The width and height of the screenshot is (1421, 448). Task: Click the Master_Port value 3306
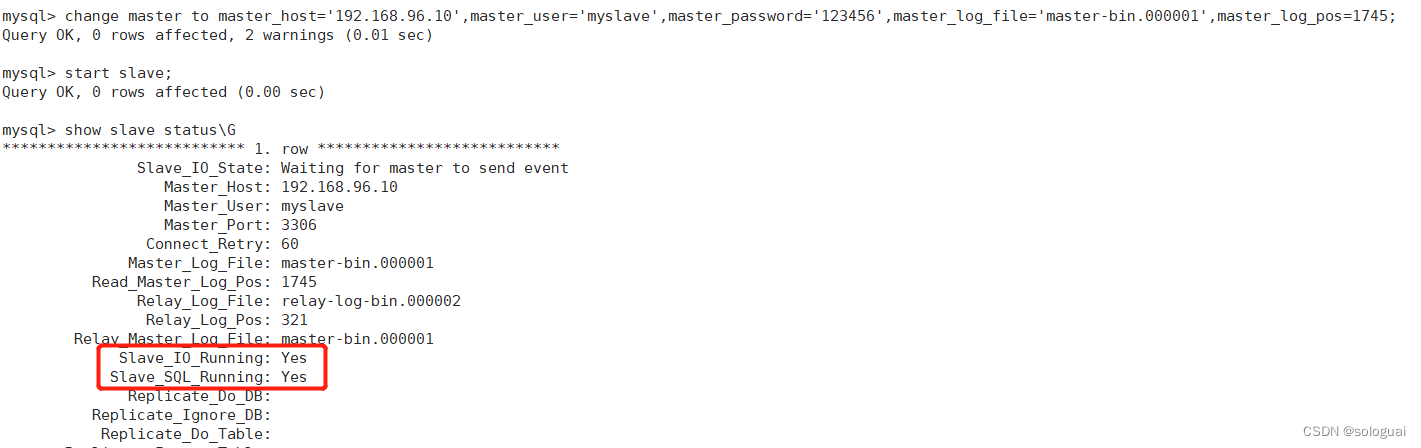[299, 225]
